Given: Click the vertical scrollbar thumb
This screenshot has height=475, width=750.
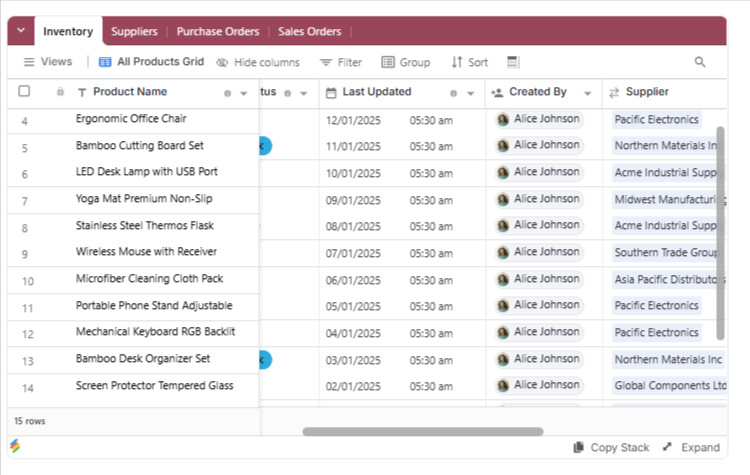Looking at the screenshot, I should (720, 233).
